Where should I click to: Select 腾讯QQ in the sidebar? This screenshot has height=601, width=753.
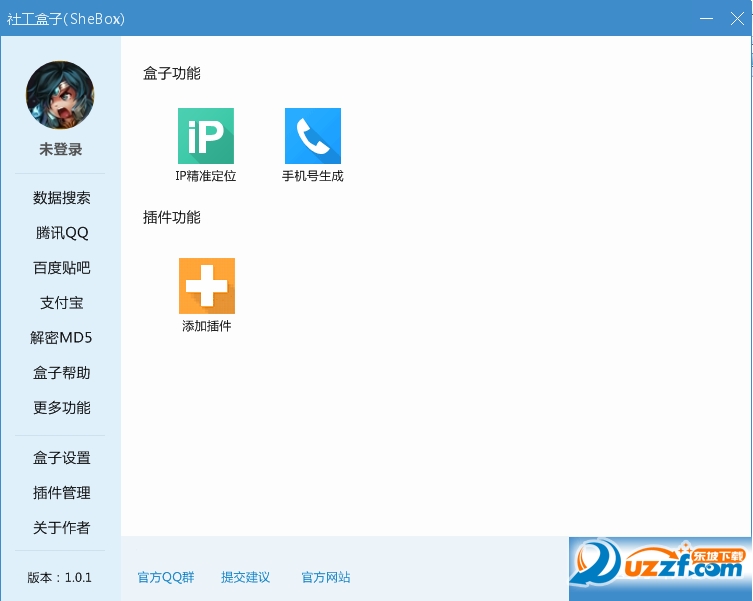[62, 233]
